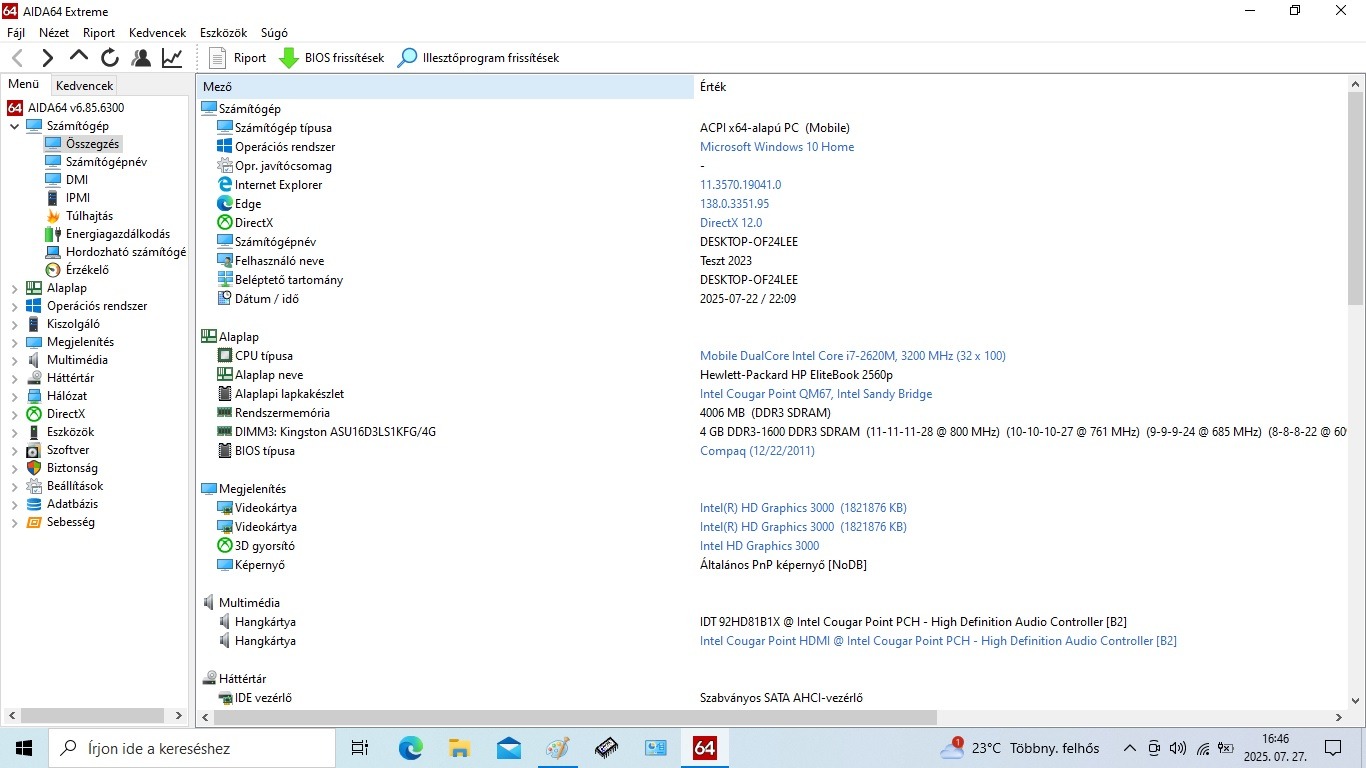The image size is (1366, 768).
Task: Click the Beállítások tree icon
Action: (34, 486)
